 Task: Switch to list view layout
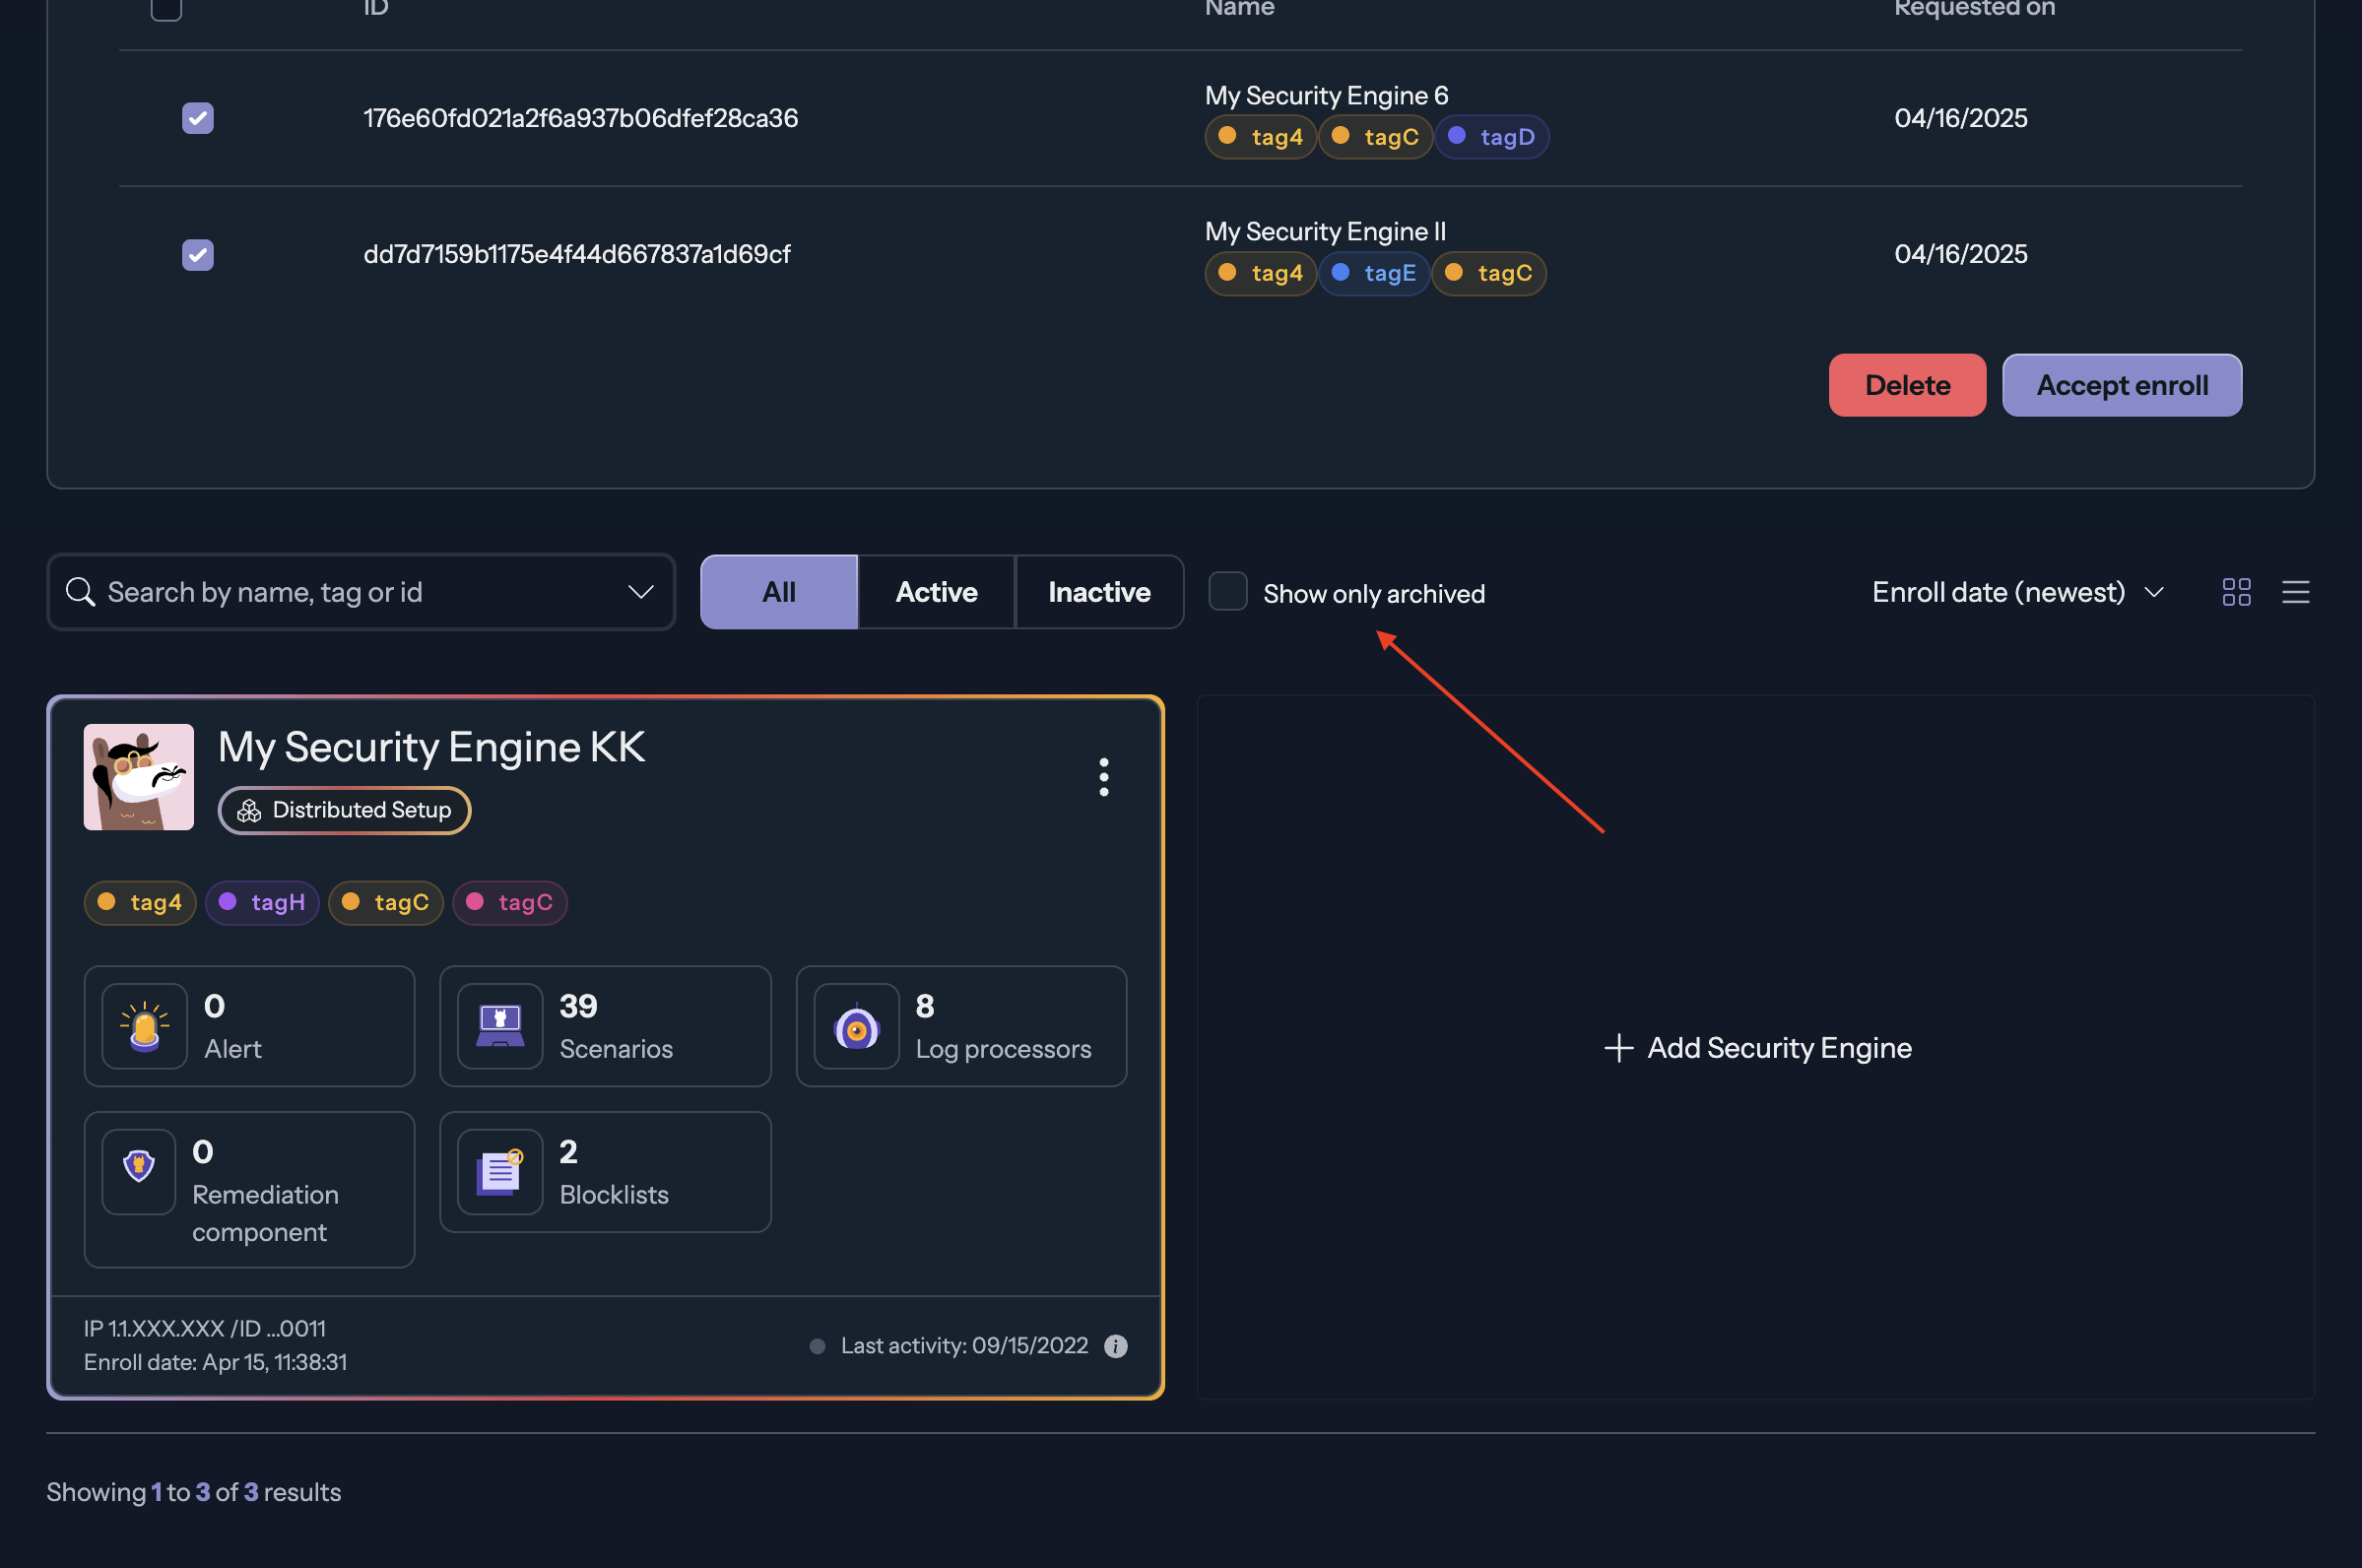(x=2296, y=592)
